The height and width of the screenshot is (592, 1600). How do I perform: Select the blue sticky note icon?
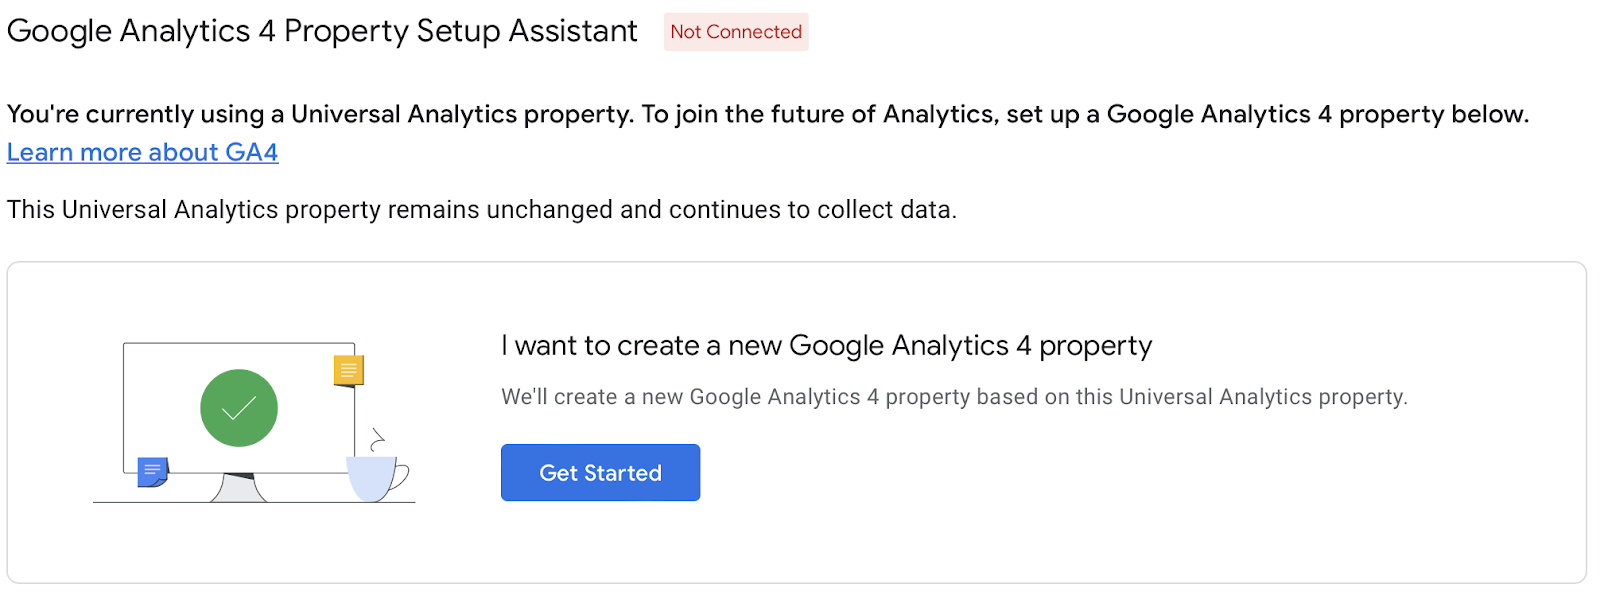(152, 471)
